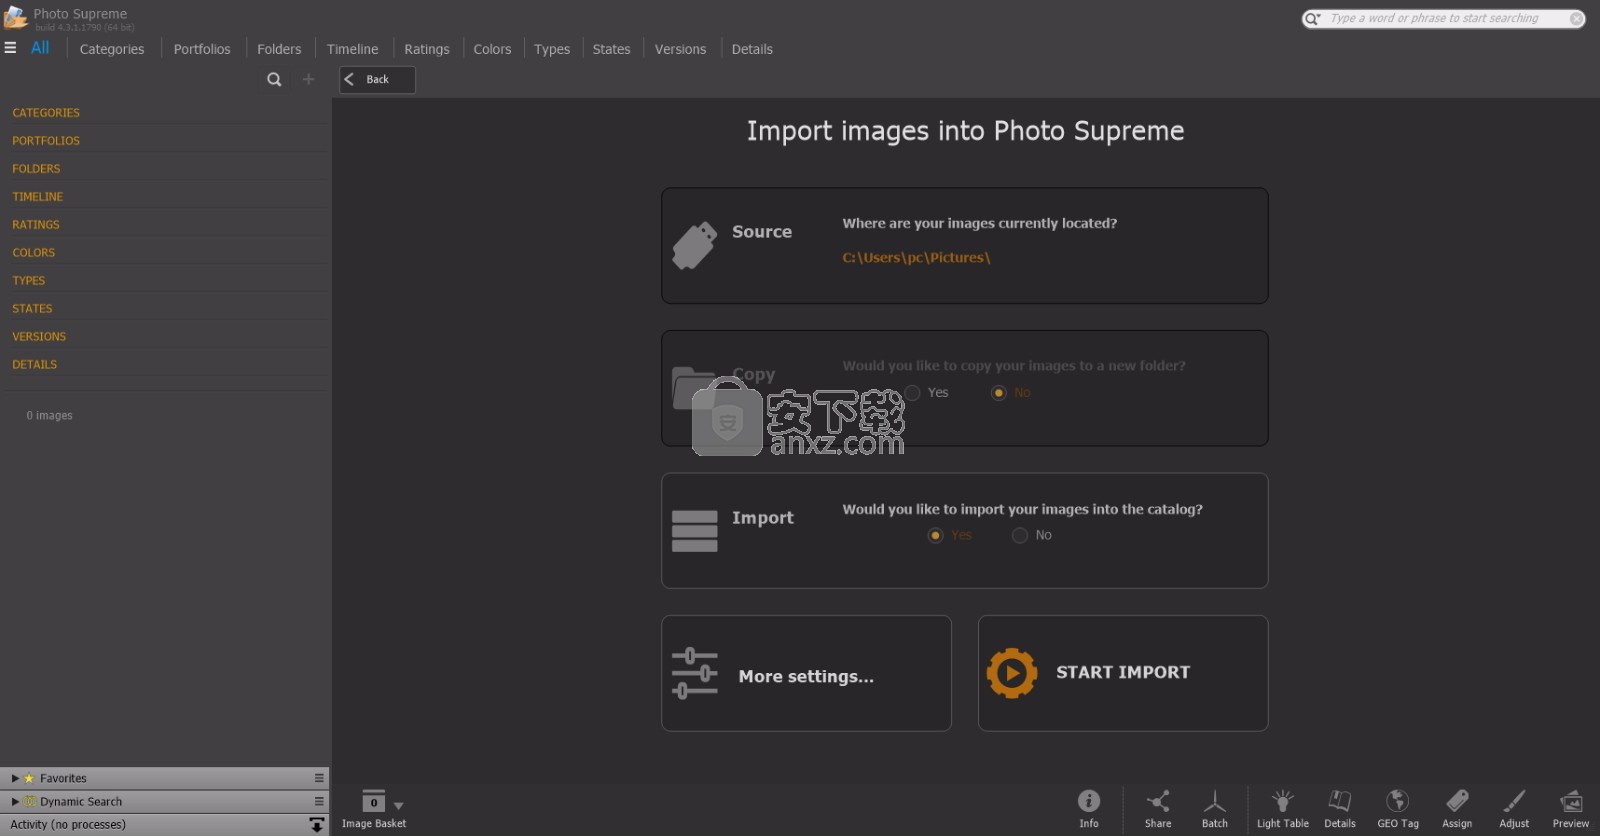Open the Image Basket icon
The width and height of the screenshot is (1600, 836).
coord(373,801)
